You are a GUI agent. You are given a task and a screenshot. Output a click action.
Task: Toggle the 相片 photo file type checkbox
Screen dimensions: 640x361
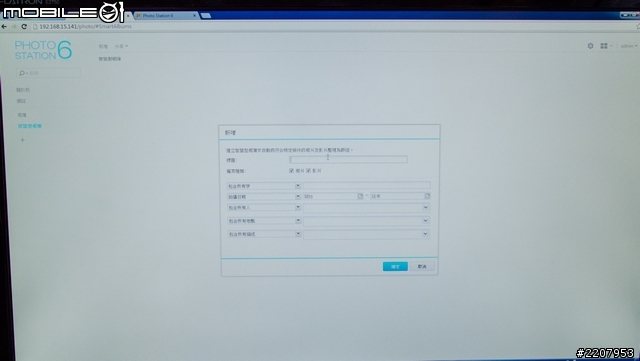click(x=291, y=171)
